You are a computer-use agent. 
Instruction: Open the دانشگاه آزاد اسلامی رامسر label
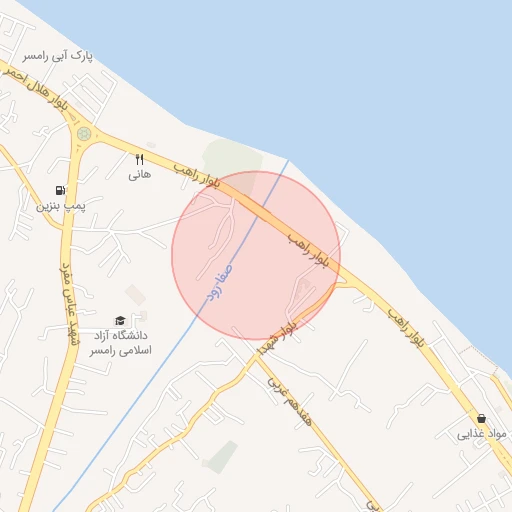[120, 343]
